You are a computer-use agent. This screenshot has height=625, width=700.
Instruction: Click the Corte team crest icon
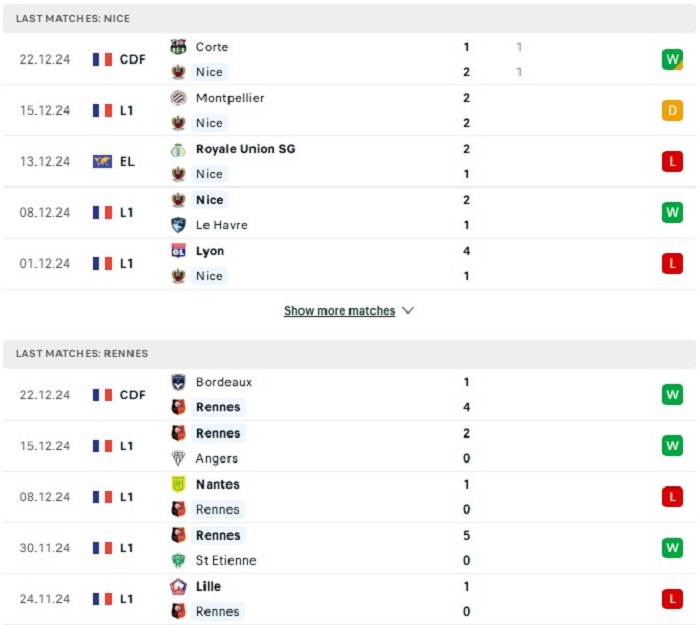click(179, 47)
